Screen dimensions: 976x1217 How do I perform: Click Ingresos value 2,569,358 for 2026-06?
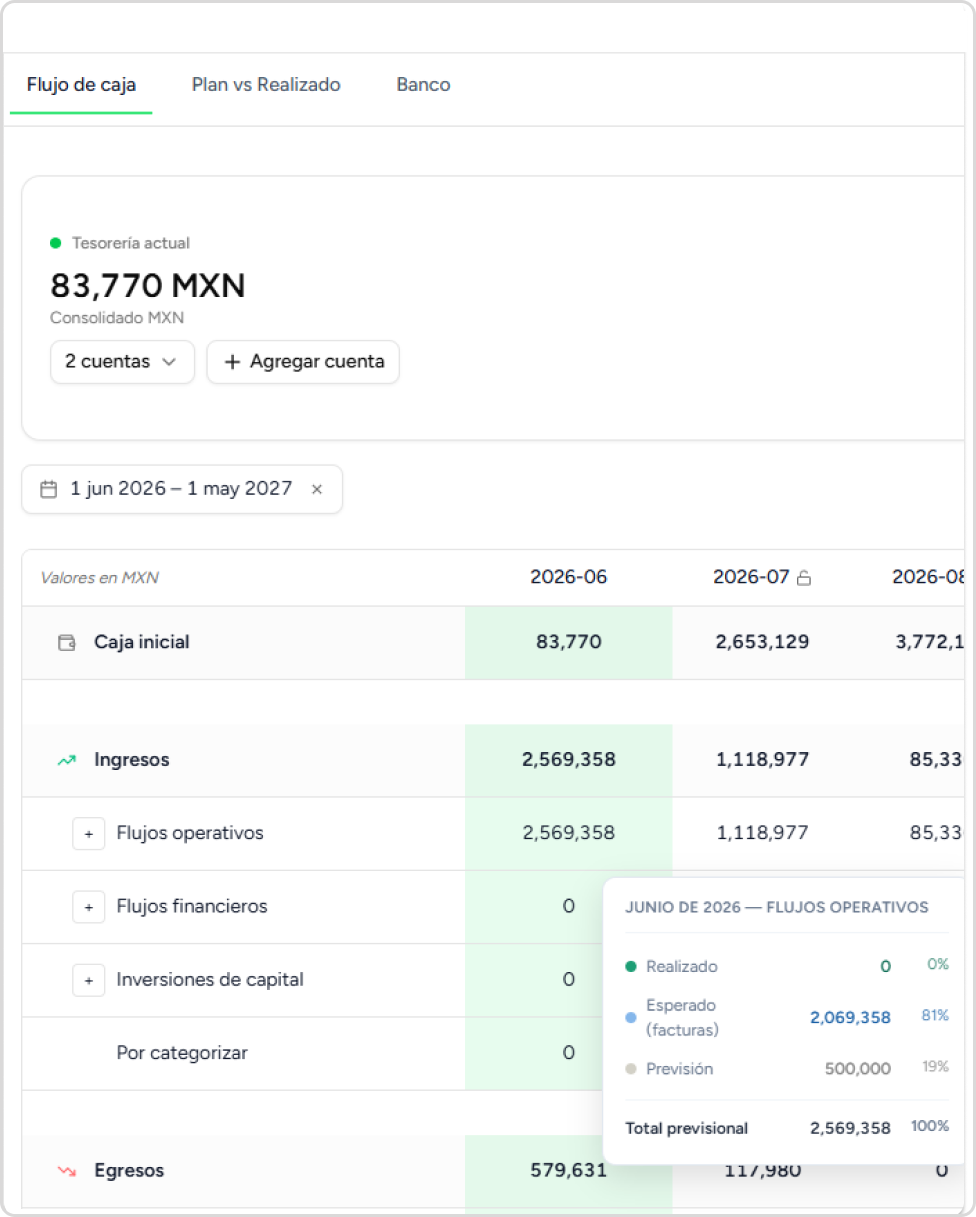[568, 760]
